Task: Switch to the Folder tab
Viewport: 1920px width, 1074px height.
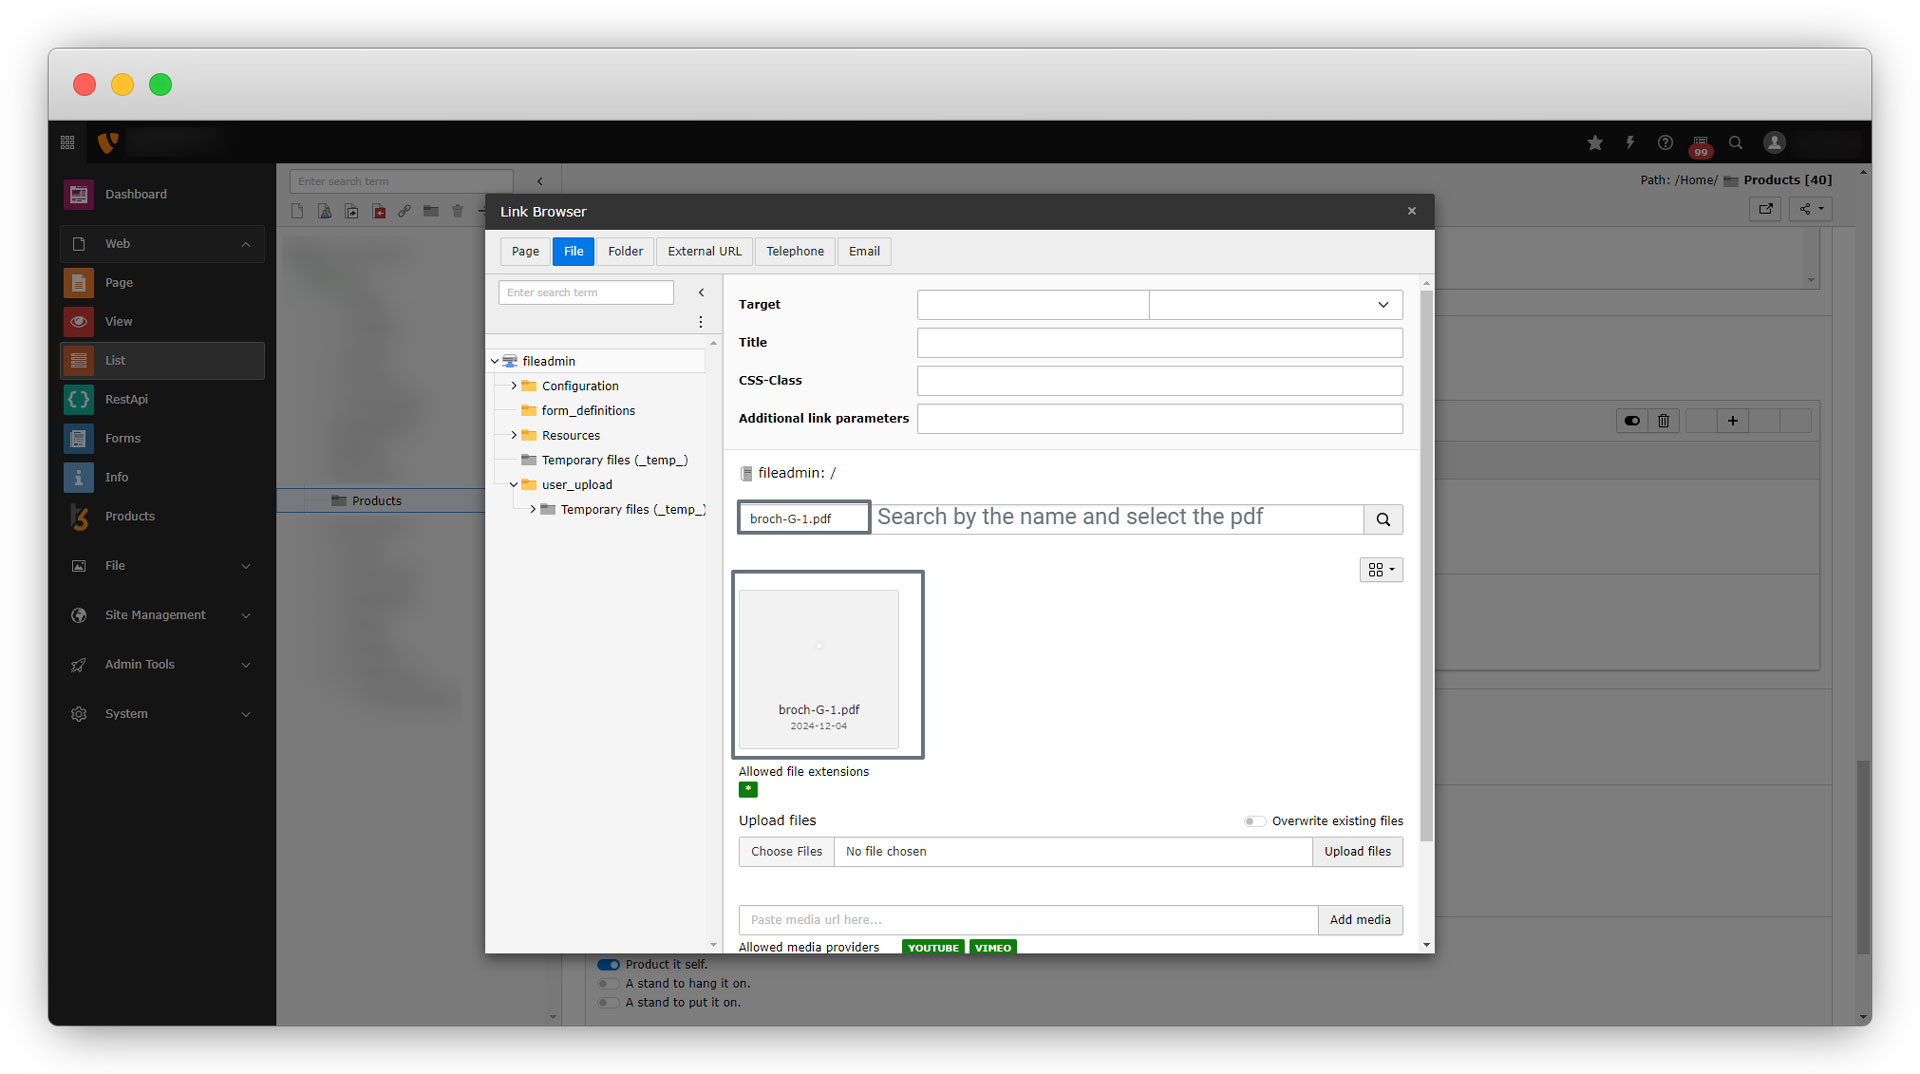Action: [625, 251]
